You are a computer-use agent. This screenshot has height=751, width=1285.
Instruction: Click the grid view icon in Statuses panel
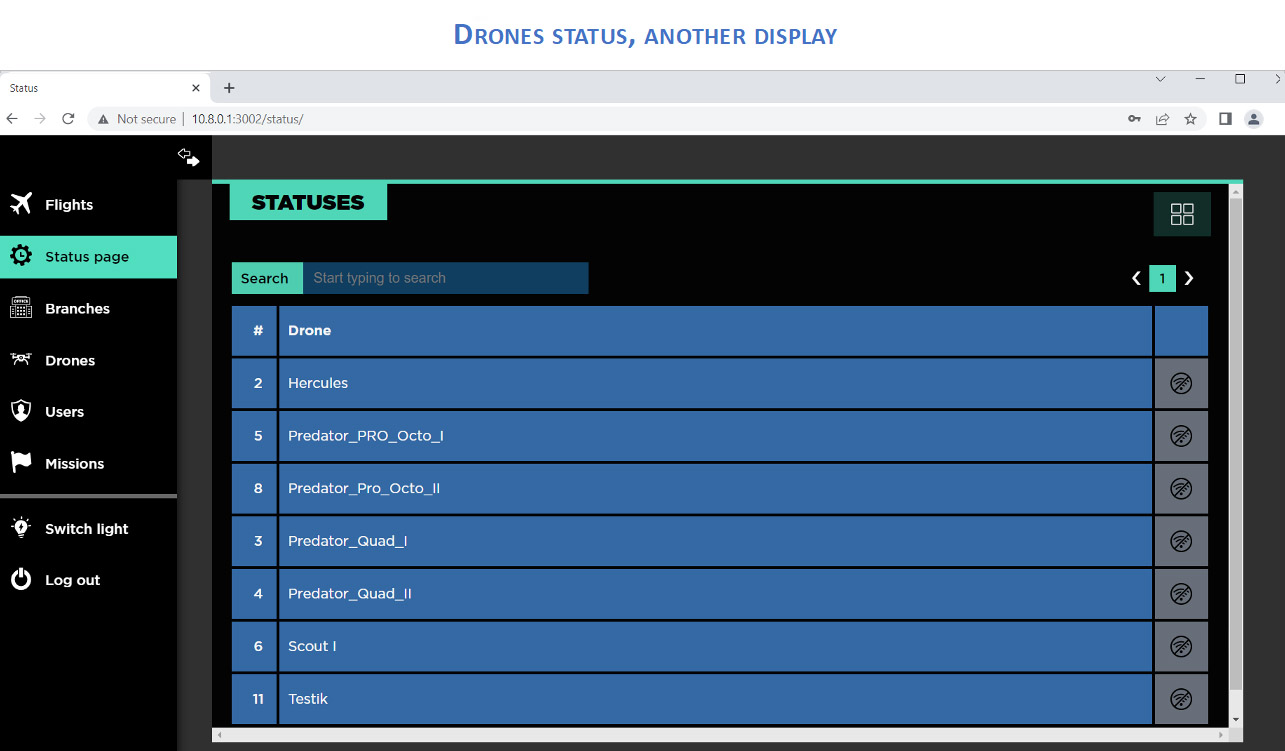(x=1182, y=214)
